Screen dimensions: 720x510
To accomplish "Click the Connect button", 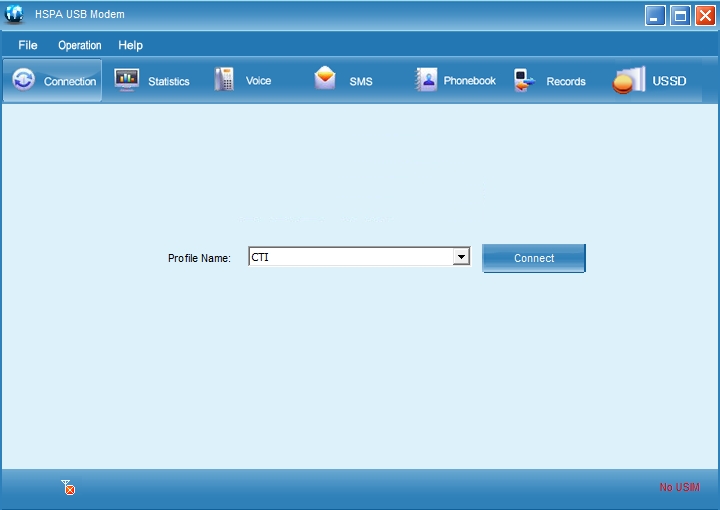I will pos(534,258).
